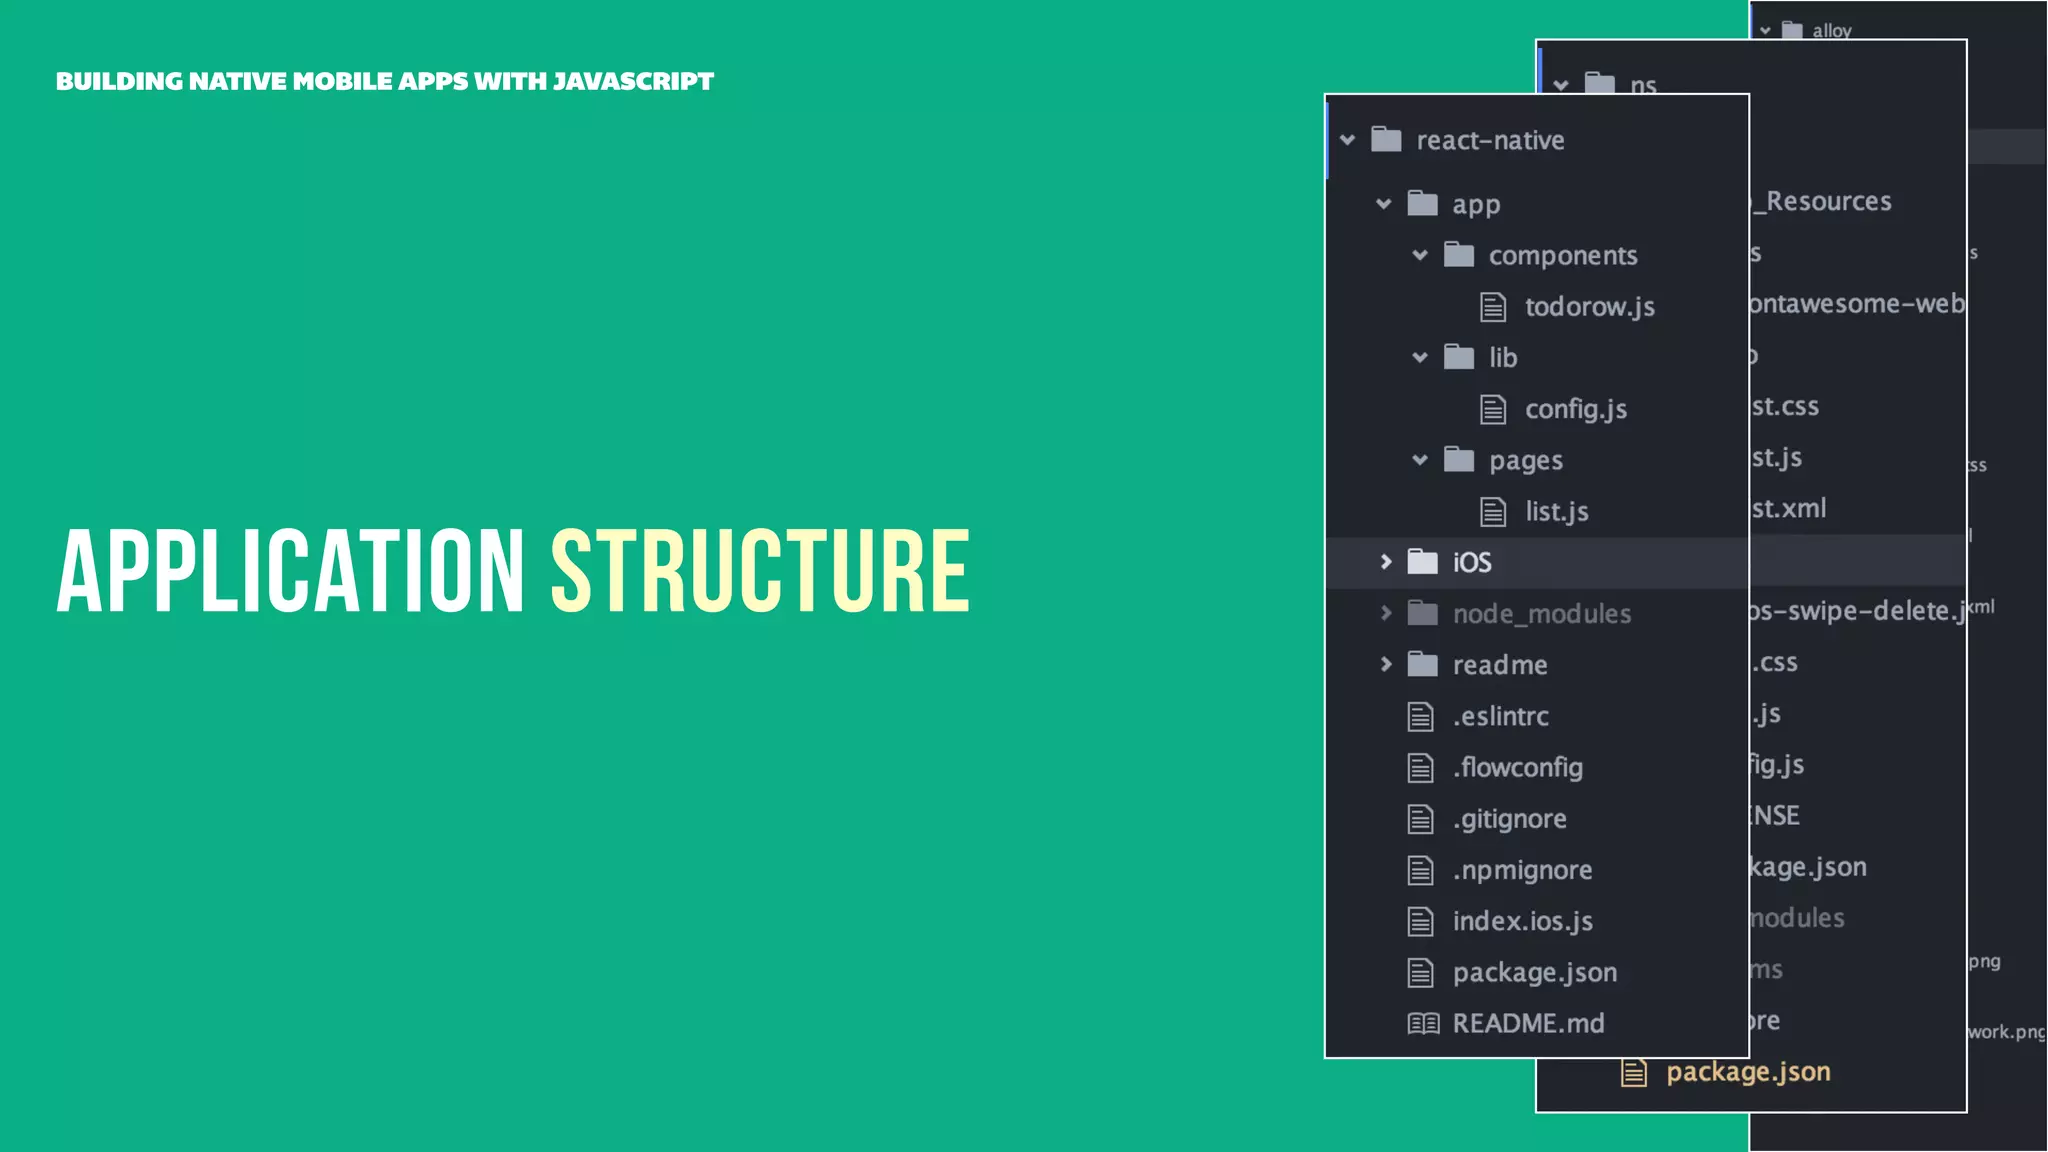Open the .npmignore file
The width and height of the screenshot is (2048, 1152).
(x=1523, y=870)
